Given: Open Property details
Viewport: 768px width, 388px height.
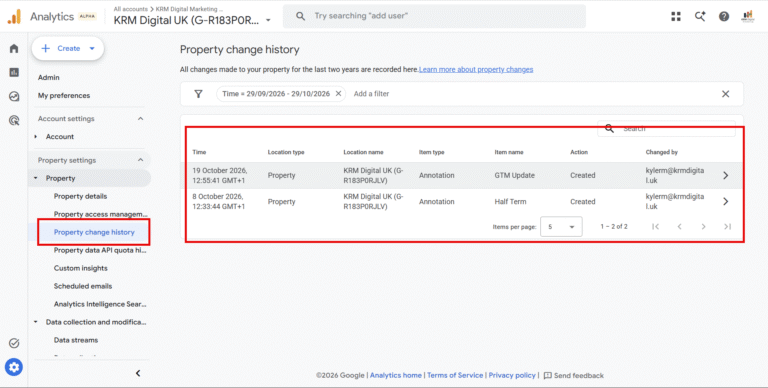Looking at the screenshot, I should [80, 196].
